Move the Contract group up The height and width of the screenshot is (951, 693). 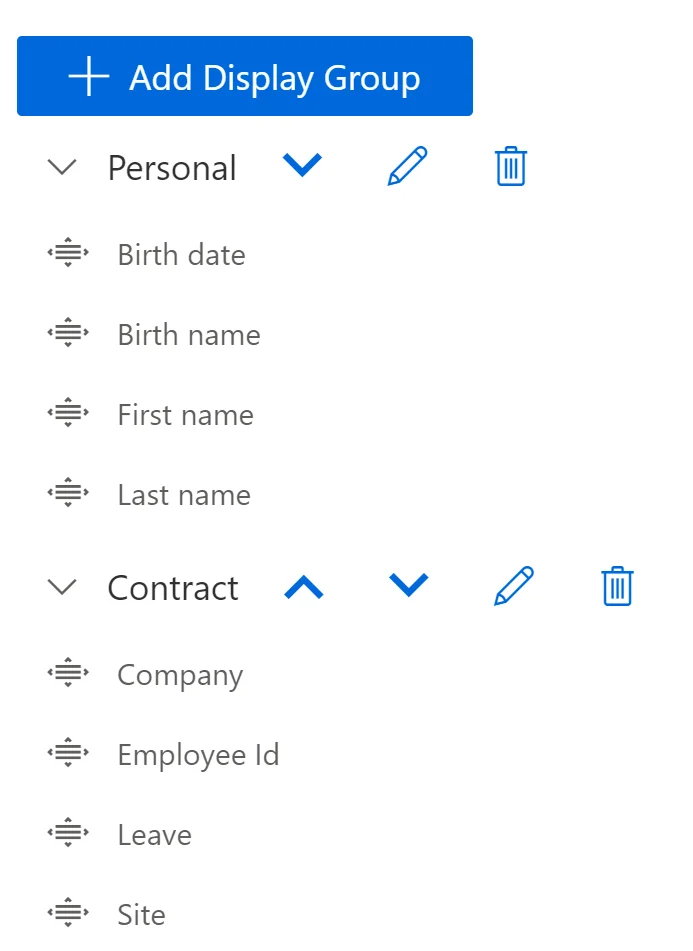304,587
